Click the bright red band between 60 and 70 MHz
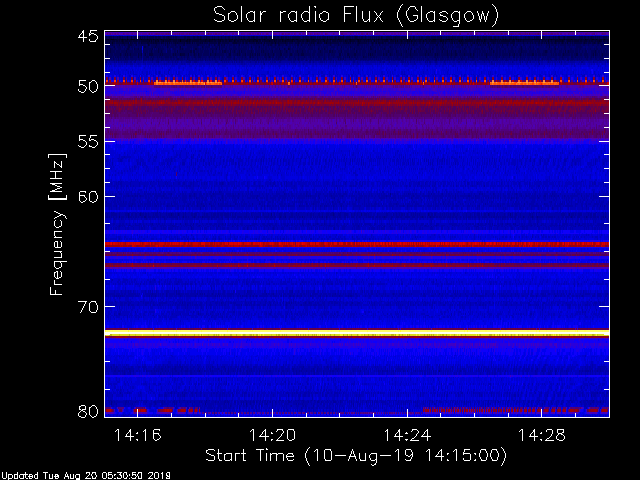Viewport: 640px width, 480px height. [x=357, y=244]
